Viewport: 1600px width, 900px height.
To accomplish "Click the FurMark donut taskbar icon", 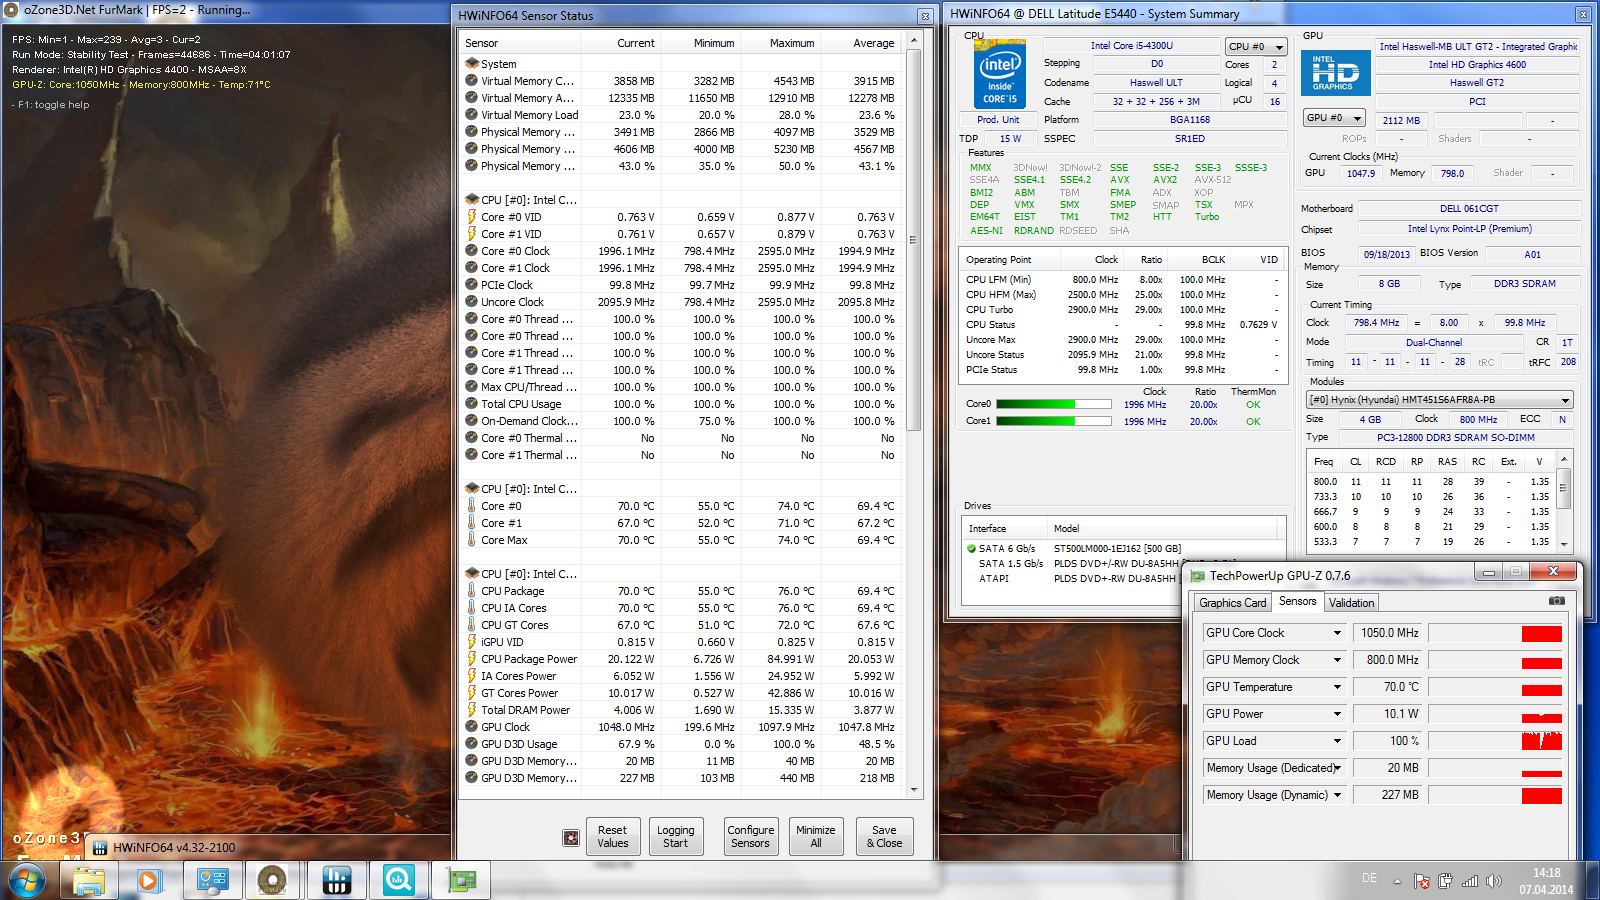I will tap(271, 881).
